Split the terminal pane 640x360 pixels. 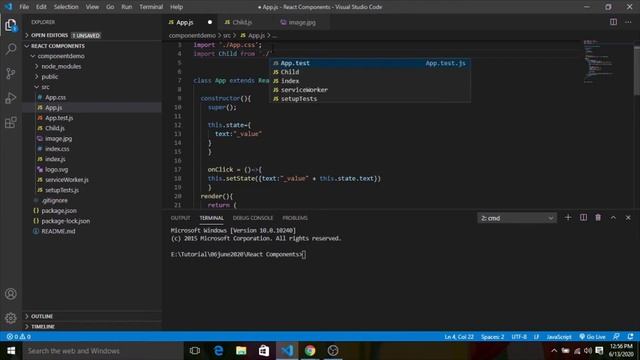click(x=583, y=218)
